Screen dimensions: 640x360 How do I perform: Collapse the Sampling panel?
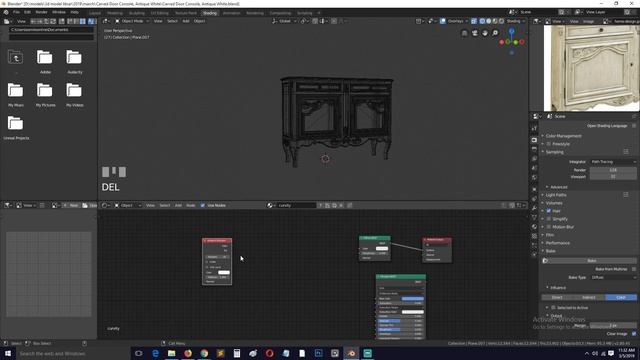point(554,152)
